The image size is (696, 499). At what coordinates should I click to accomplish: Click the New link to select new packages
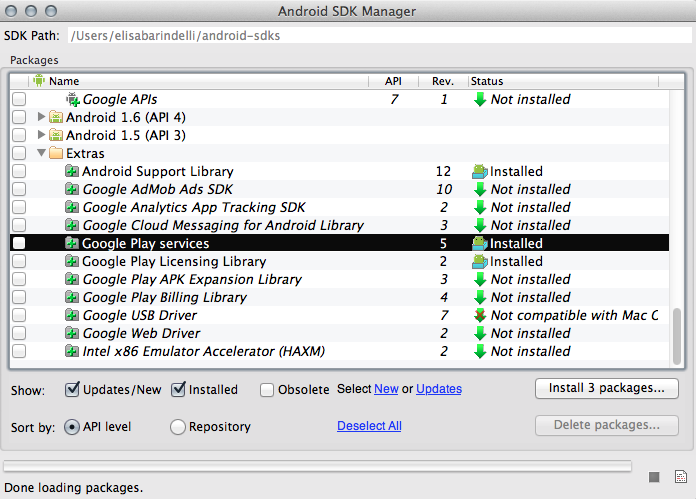(386, 389)
